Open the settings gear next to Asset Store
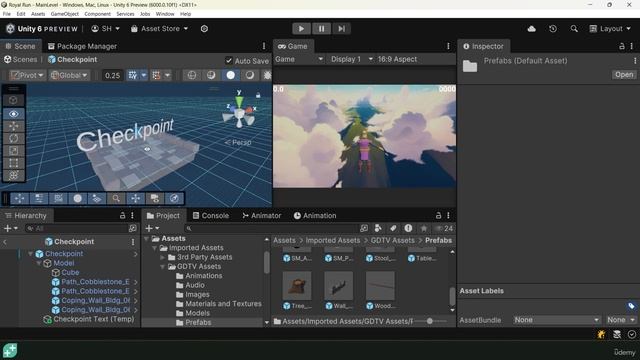640x360 pixels. pyautogui.click(x=204, y=29)
